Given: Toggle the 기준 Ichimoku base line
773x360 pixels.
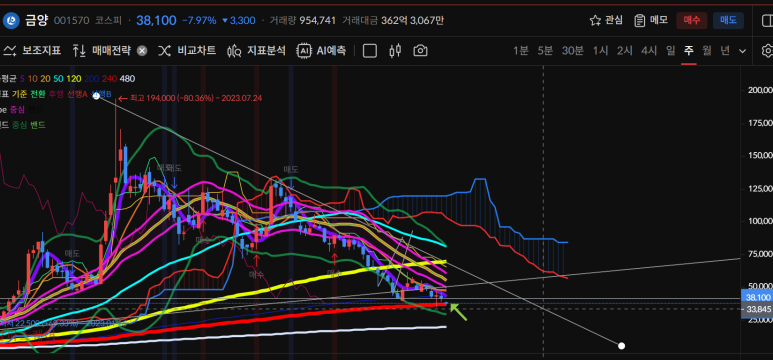Looking at the screenshot, I should (19, 94).
